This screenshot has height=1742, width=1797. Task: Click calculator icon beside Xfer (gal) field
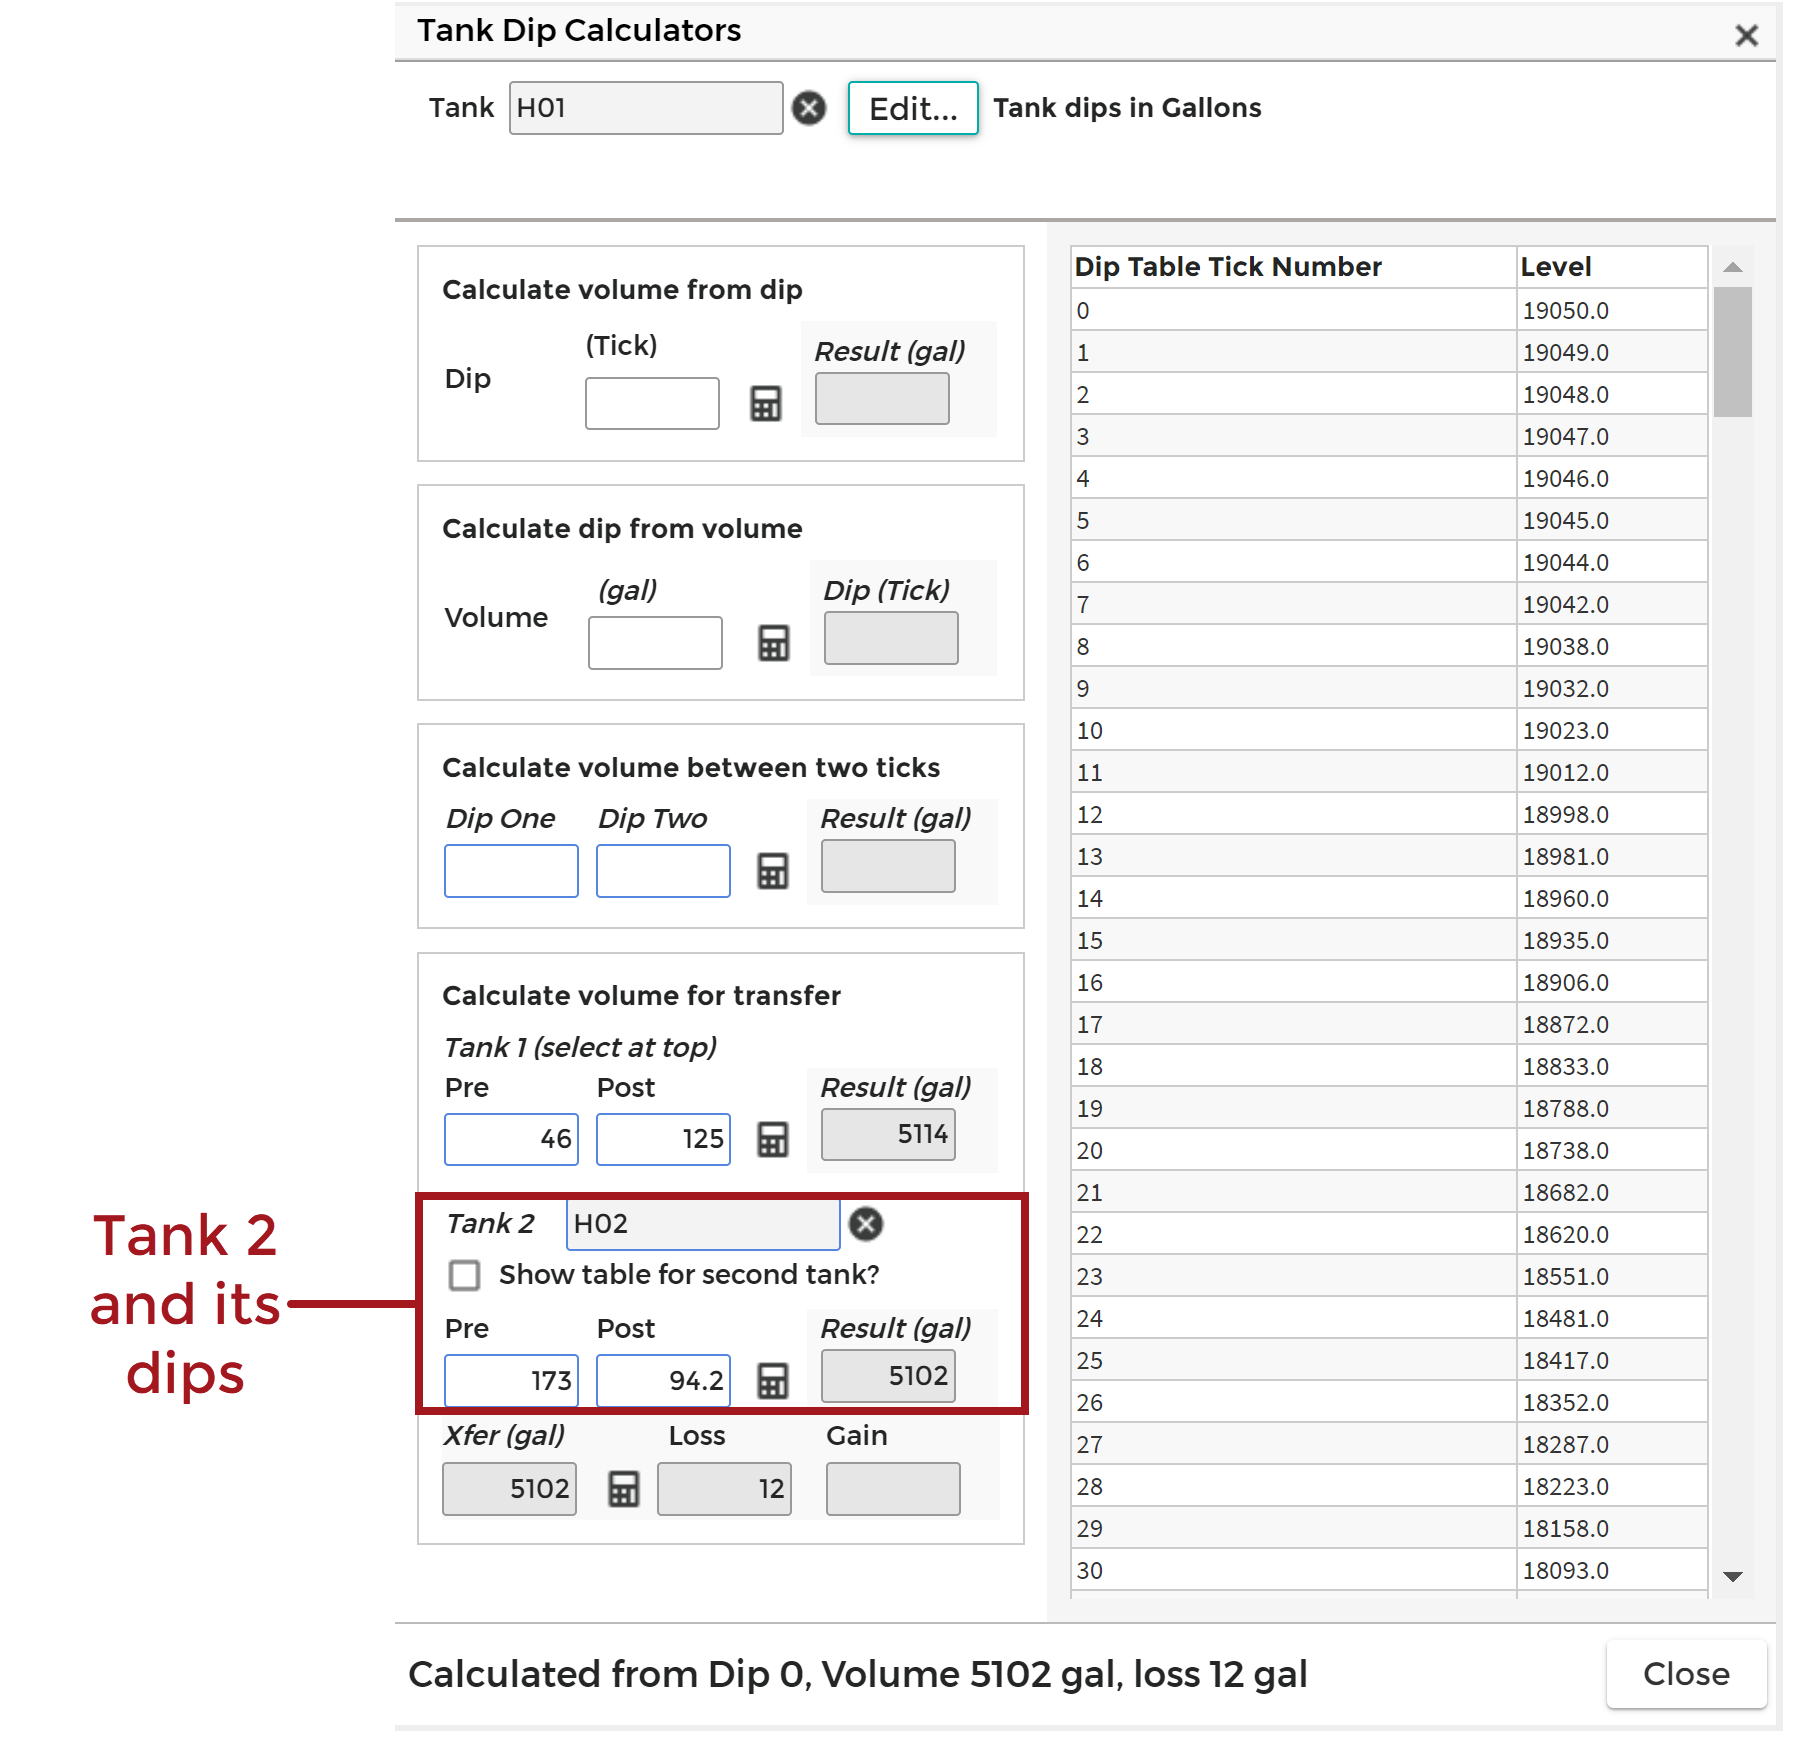(x=624, y=1489)
